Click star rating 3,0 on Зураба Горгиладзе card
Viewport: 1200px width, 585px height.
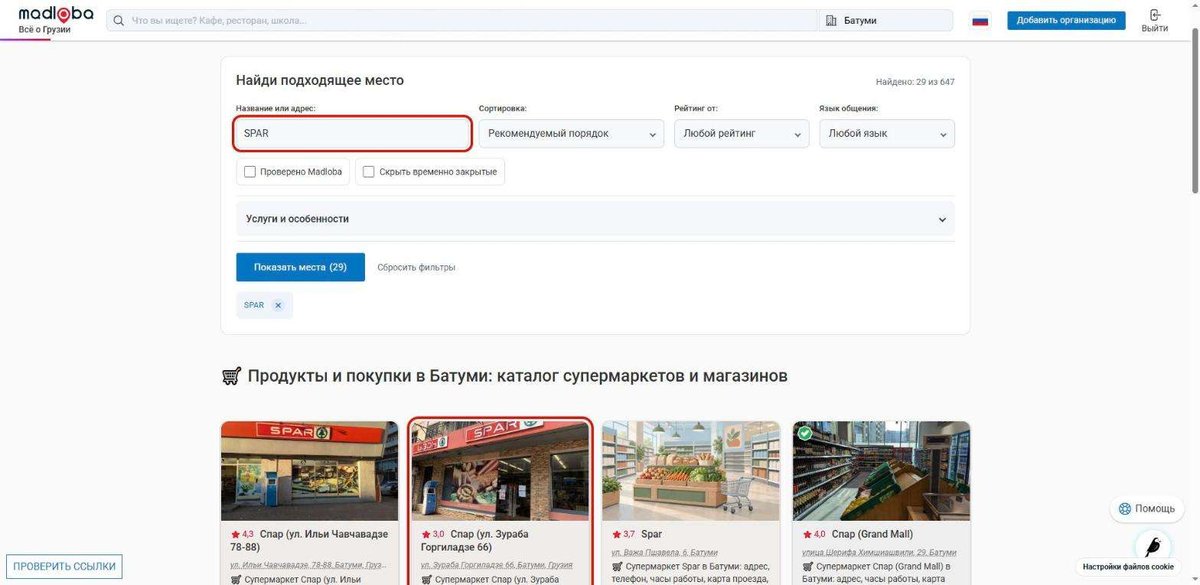pos(433,534)
